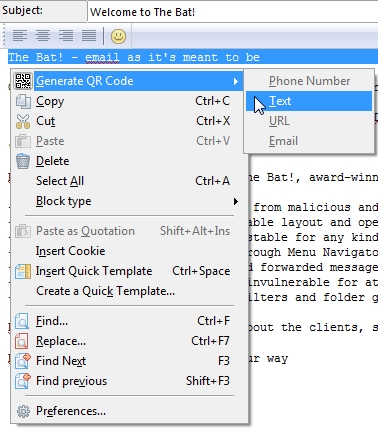Click the trash bin Delete icon
378x430 pixels.
pos(23,161)
